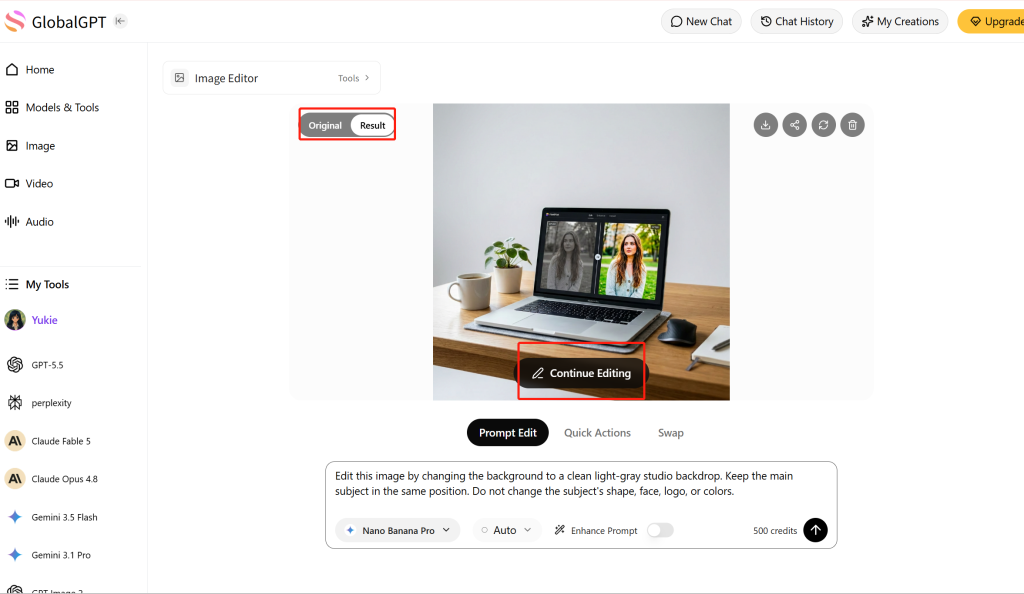Go to the Image section
This screenshot has height=594, width=1024.
click(x=30, y=146)
